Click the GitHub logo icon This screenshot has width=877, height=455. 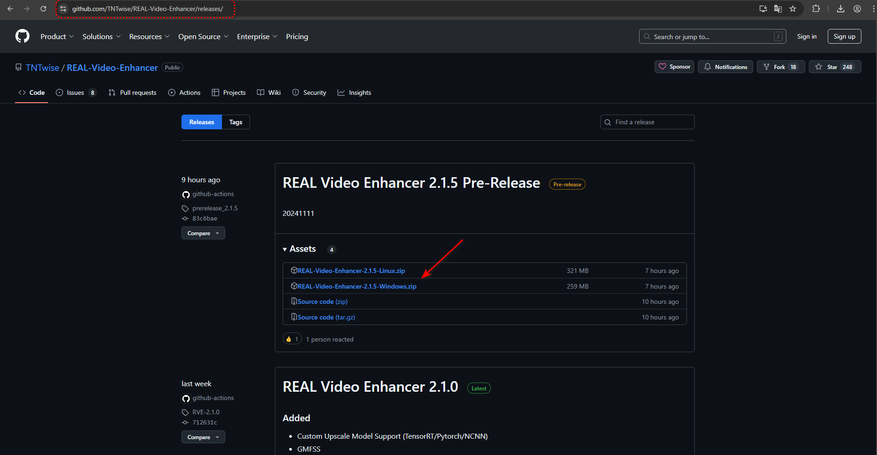[22, 36]
